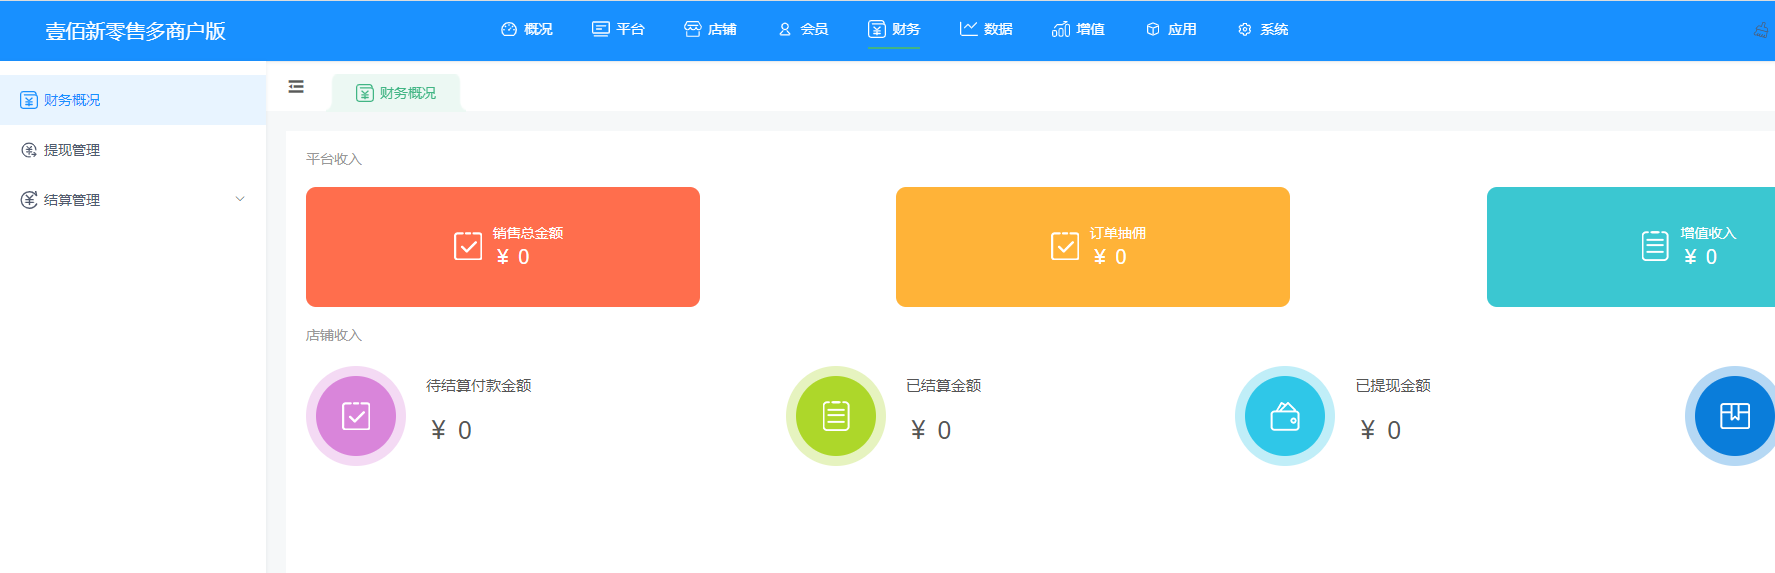This screenshot has width=1775, height=573.
Task: Click the yen icon on the 财务概况 tab
Action: pyautogui.click(x=365, y=93)
